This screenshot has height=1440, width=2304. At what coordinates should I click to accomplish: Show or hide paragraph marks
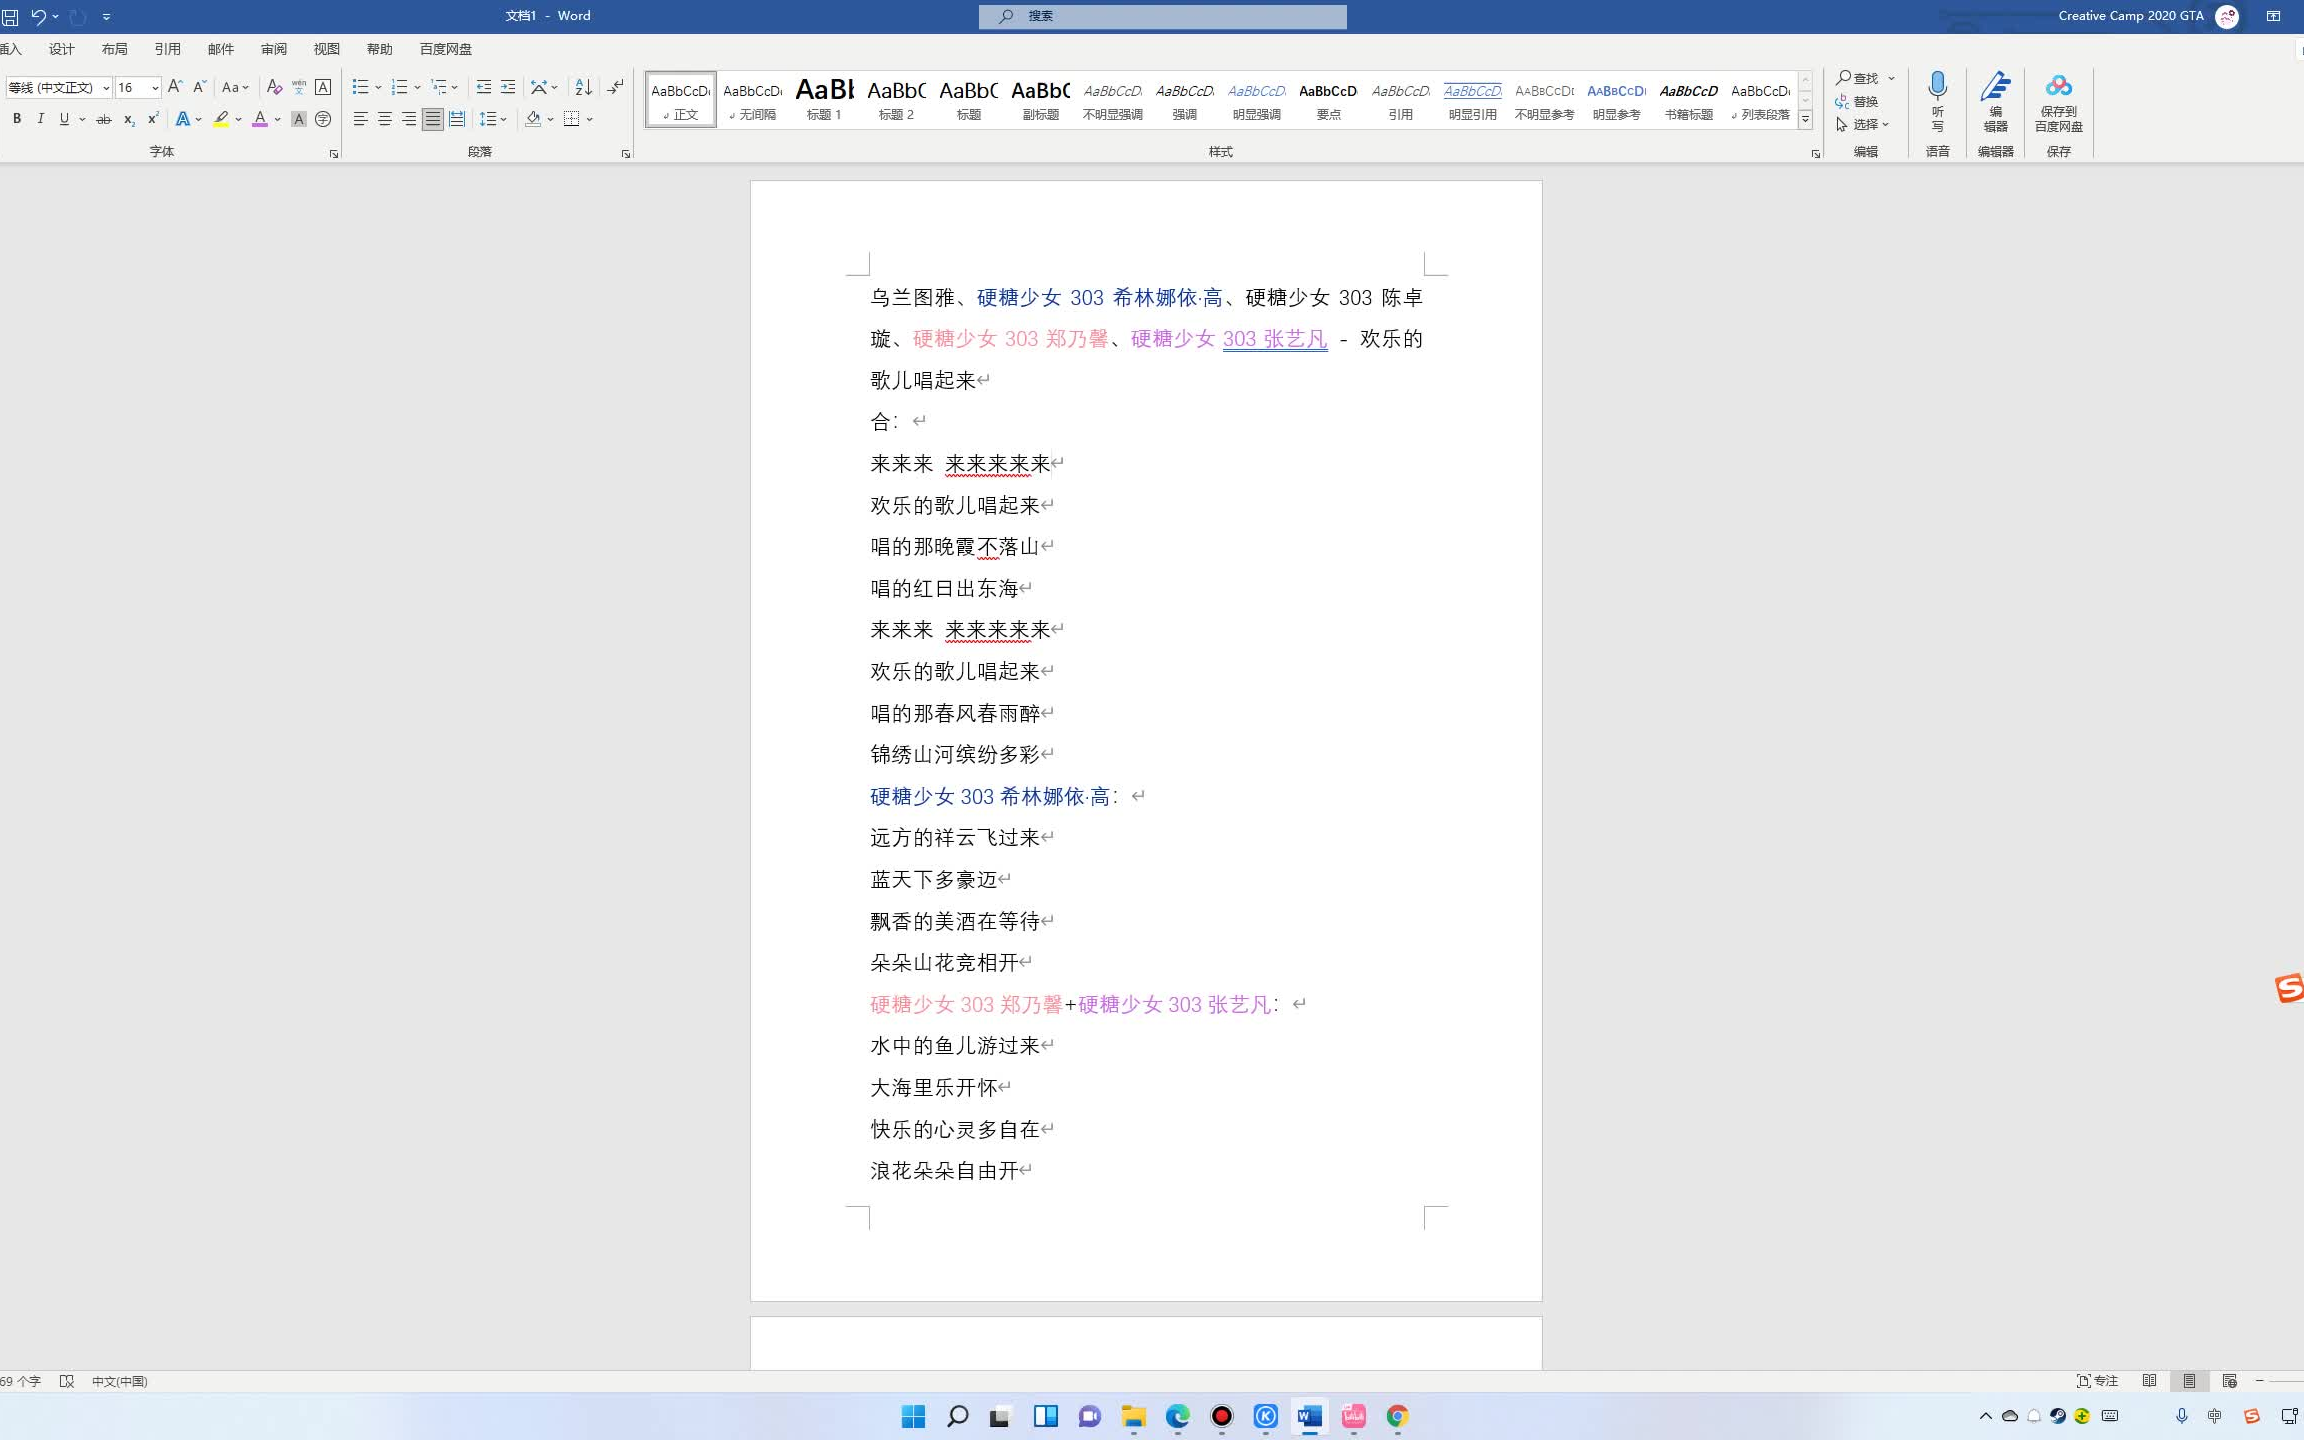(616, 87)
